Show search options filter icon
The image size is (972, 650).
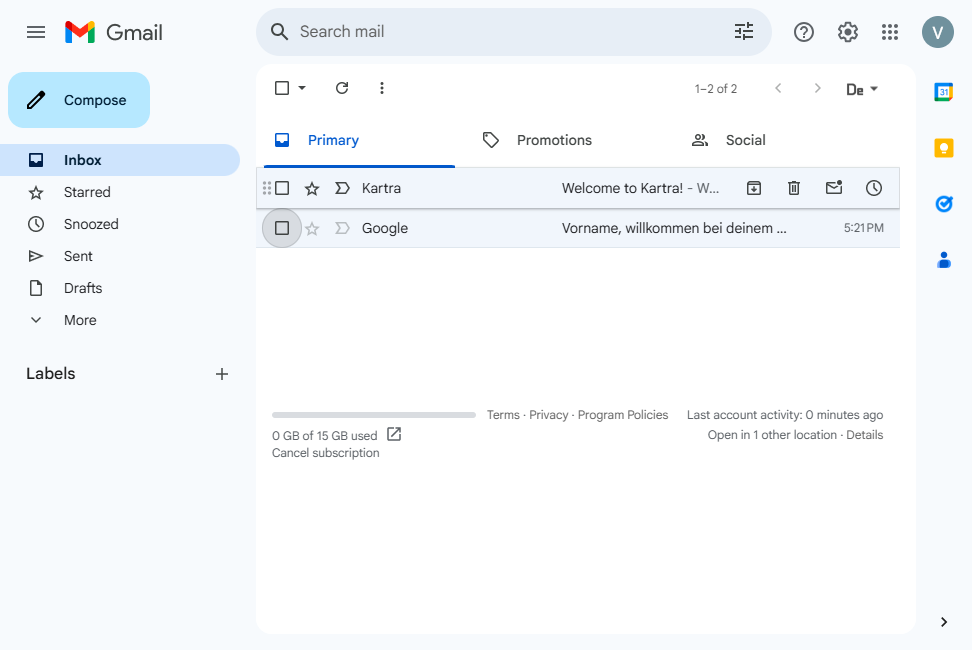744,32
